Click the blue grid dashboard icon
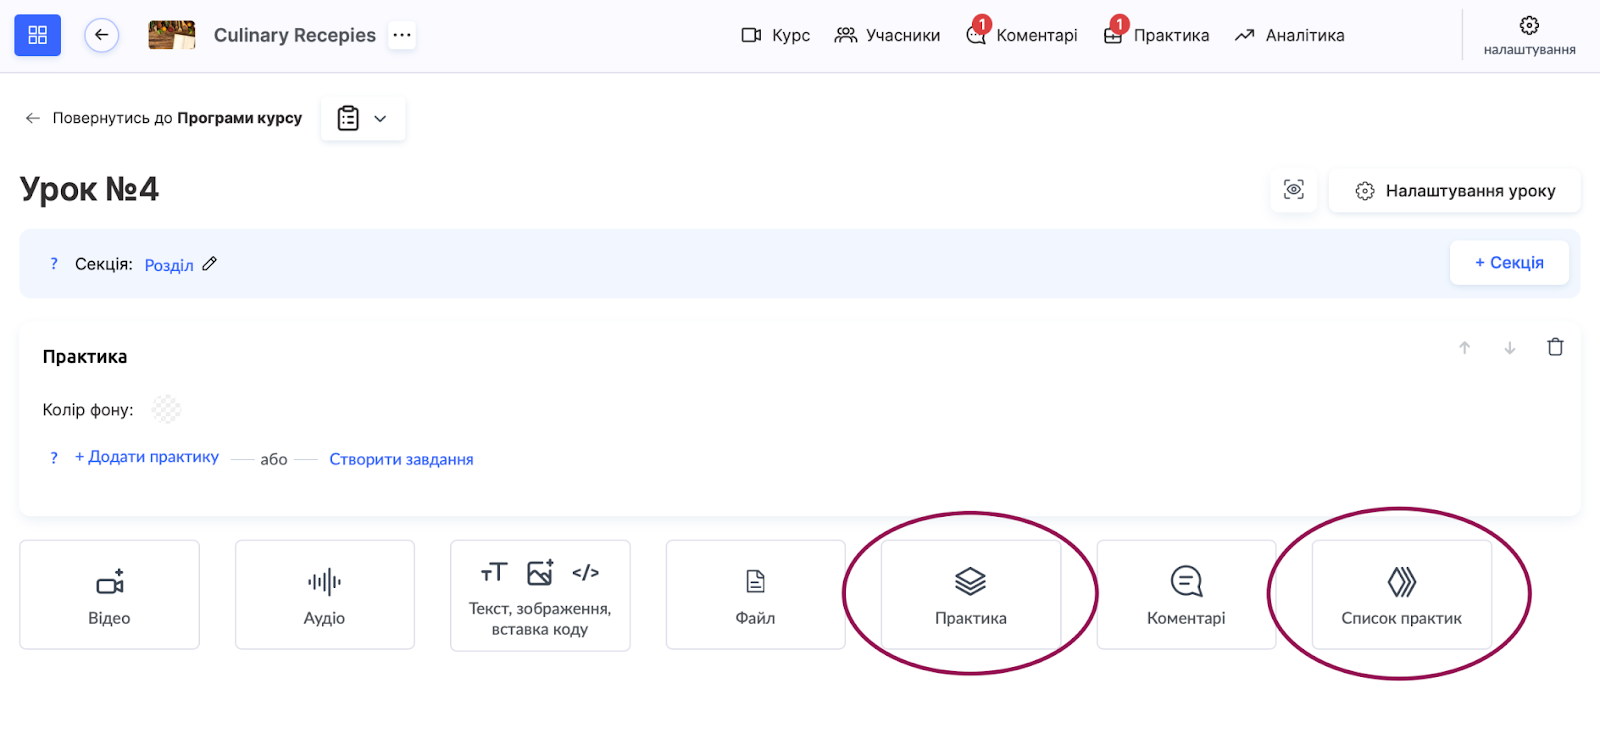The height and width of the screenshot is (745, 1600). (37, 35)
